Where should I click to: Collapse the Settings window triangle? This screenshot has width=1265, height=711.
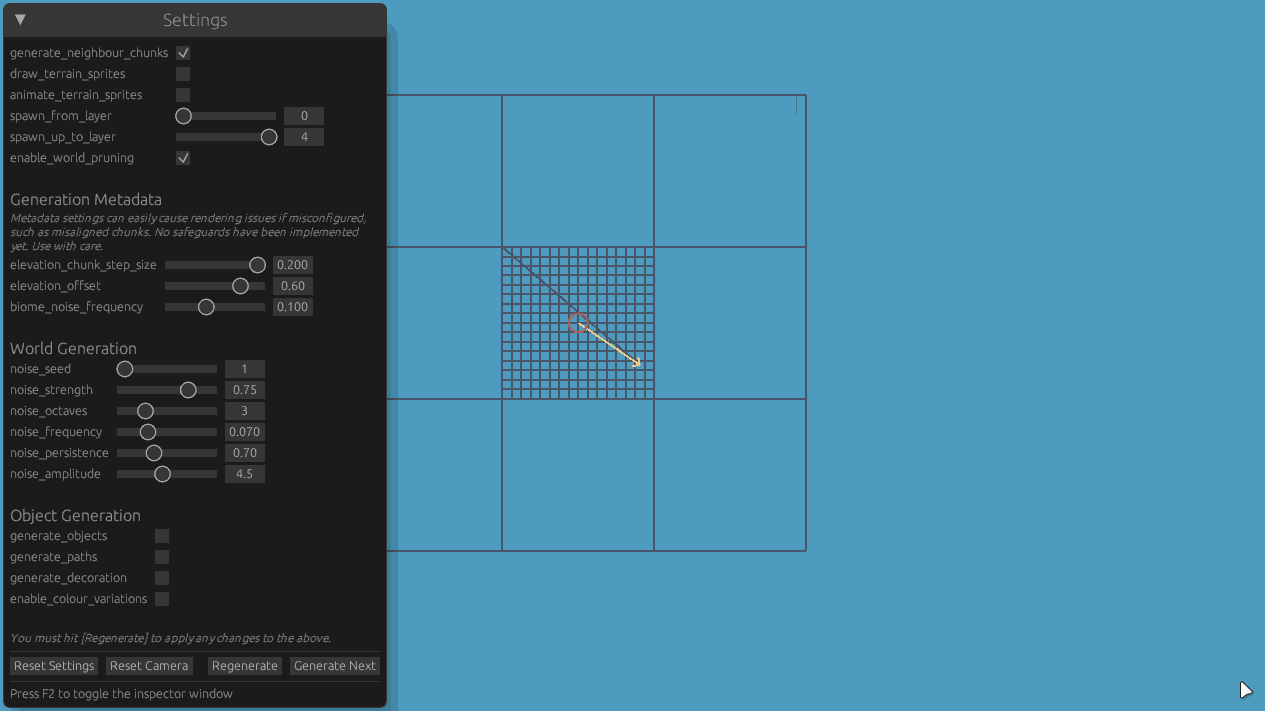[x=20, y=20]
